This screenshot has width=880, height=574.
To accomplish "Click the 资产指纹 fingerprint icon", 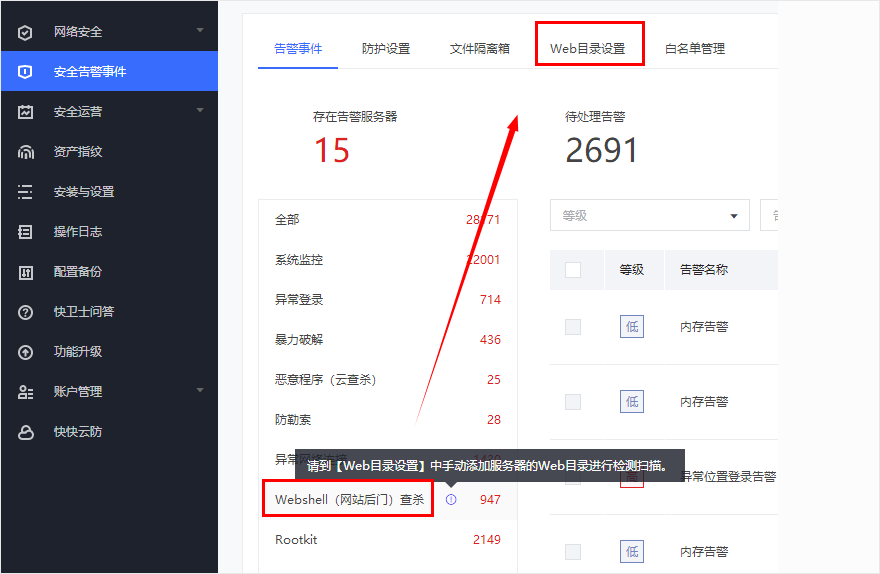I will point(26,152).
